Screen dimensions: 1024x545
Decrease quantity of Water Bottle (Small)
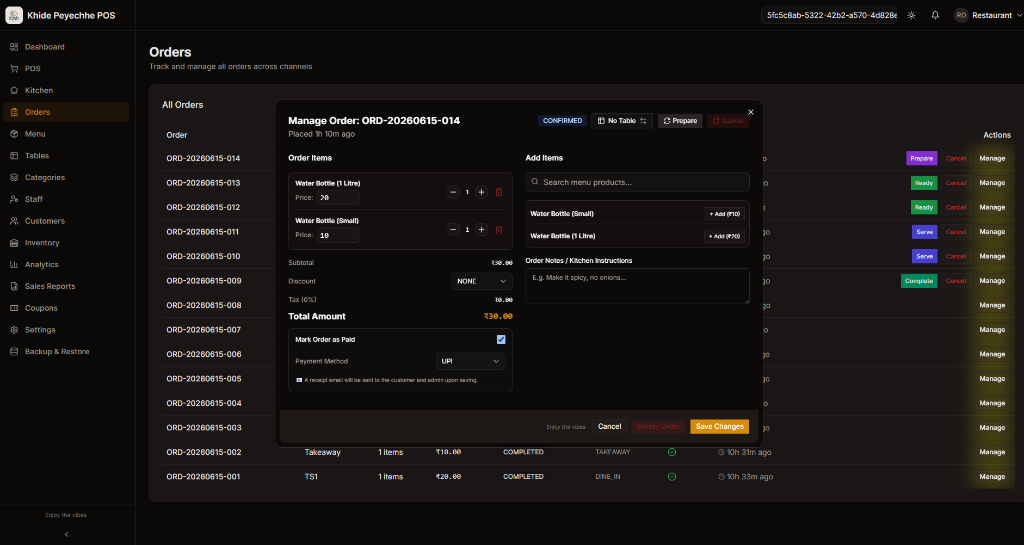click(x=453, y=230)
